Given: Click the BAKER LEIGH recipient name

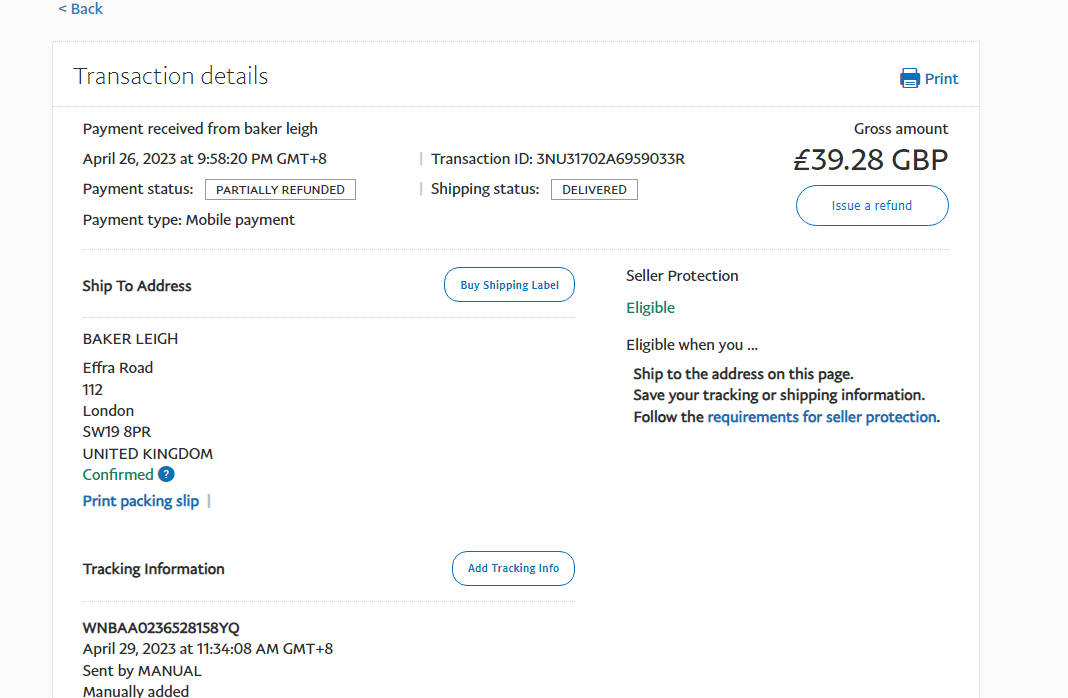Looking at the screenshot, I should (x=130, y=339).
